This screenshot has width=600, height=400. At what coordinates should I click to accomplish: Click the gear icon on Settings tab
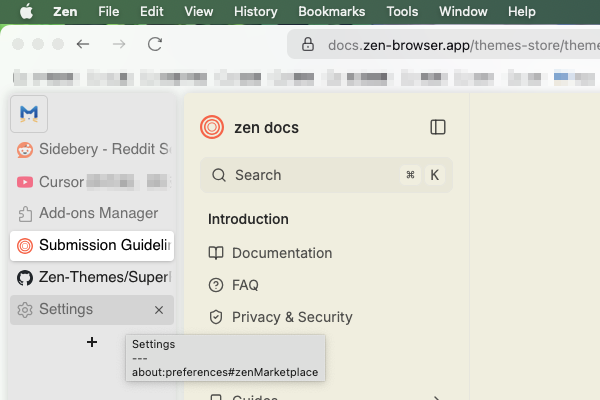point(25,310)
